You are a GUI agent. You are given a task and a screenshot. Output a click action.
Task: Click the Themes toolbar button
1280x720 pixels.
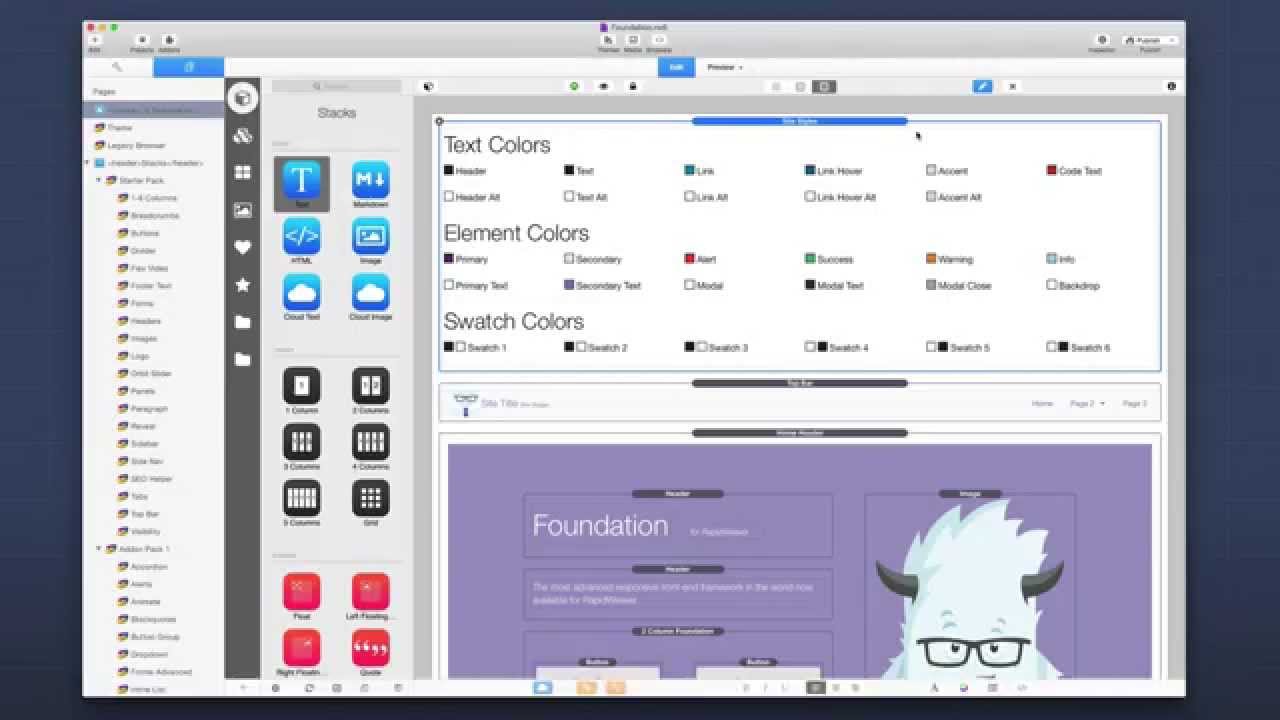pyautogui.click(x=608, y=43)
